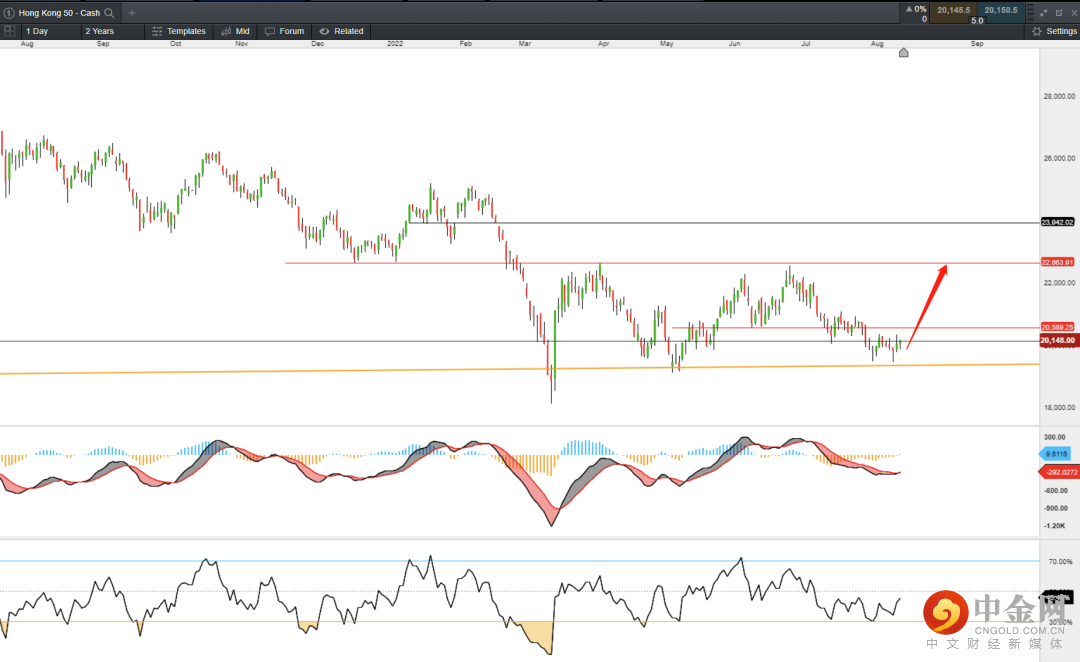Click the Settings gear icon
This screenshot has width=1080, height=662.
pyautogui.click(x=1037, y=31)
